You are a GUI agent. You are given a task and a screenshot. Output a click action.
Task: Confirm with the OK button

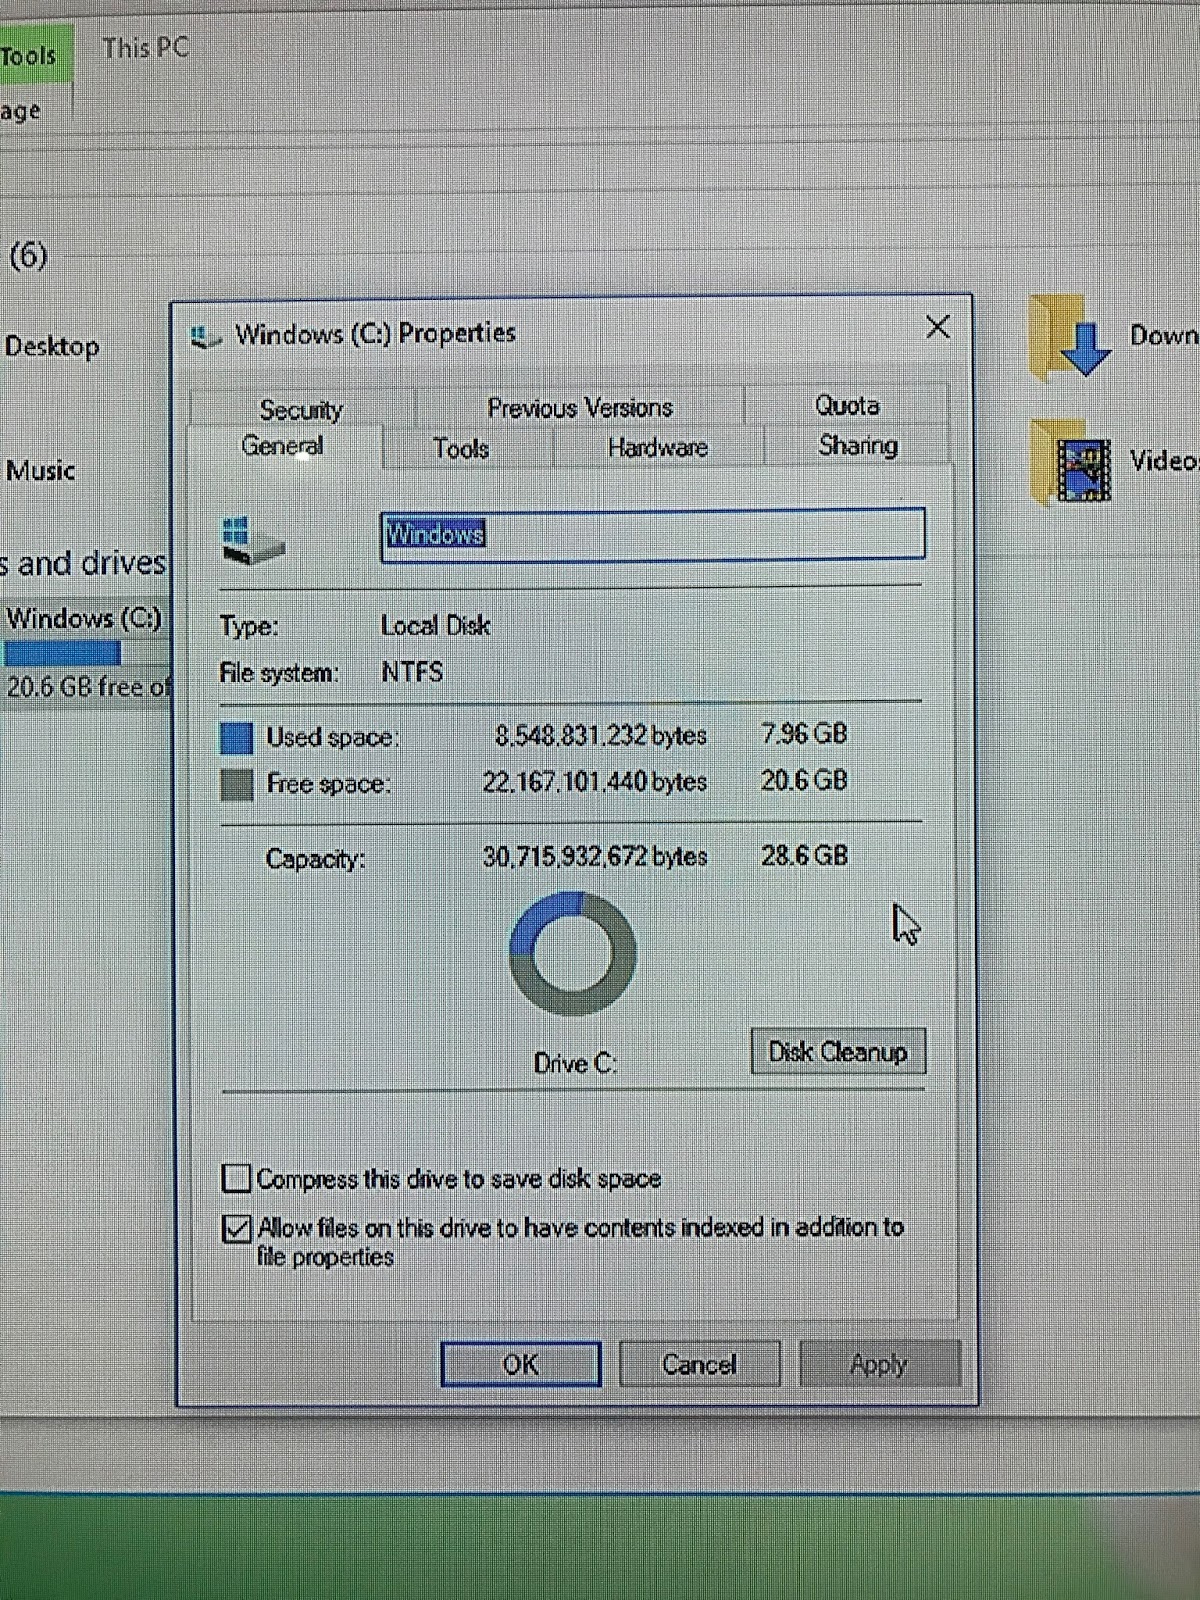coord(521,1364)
